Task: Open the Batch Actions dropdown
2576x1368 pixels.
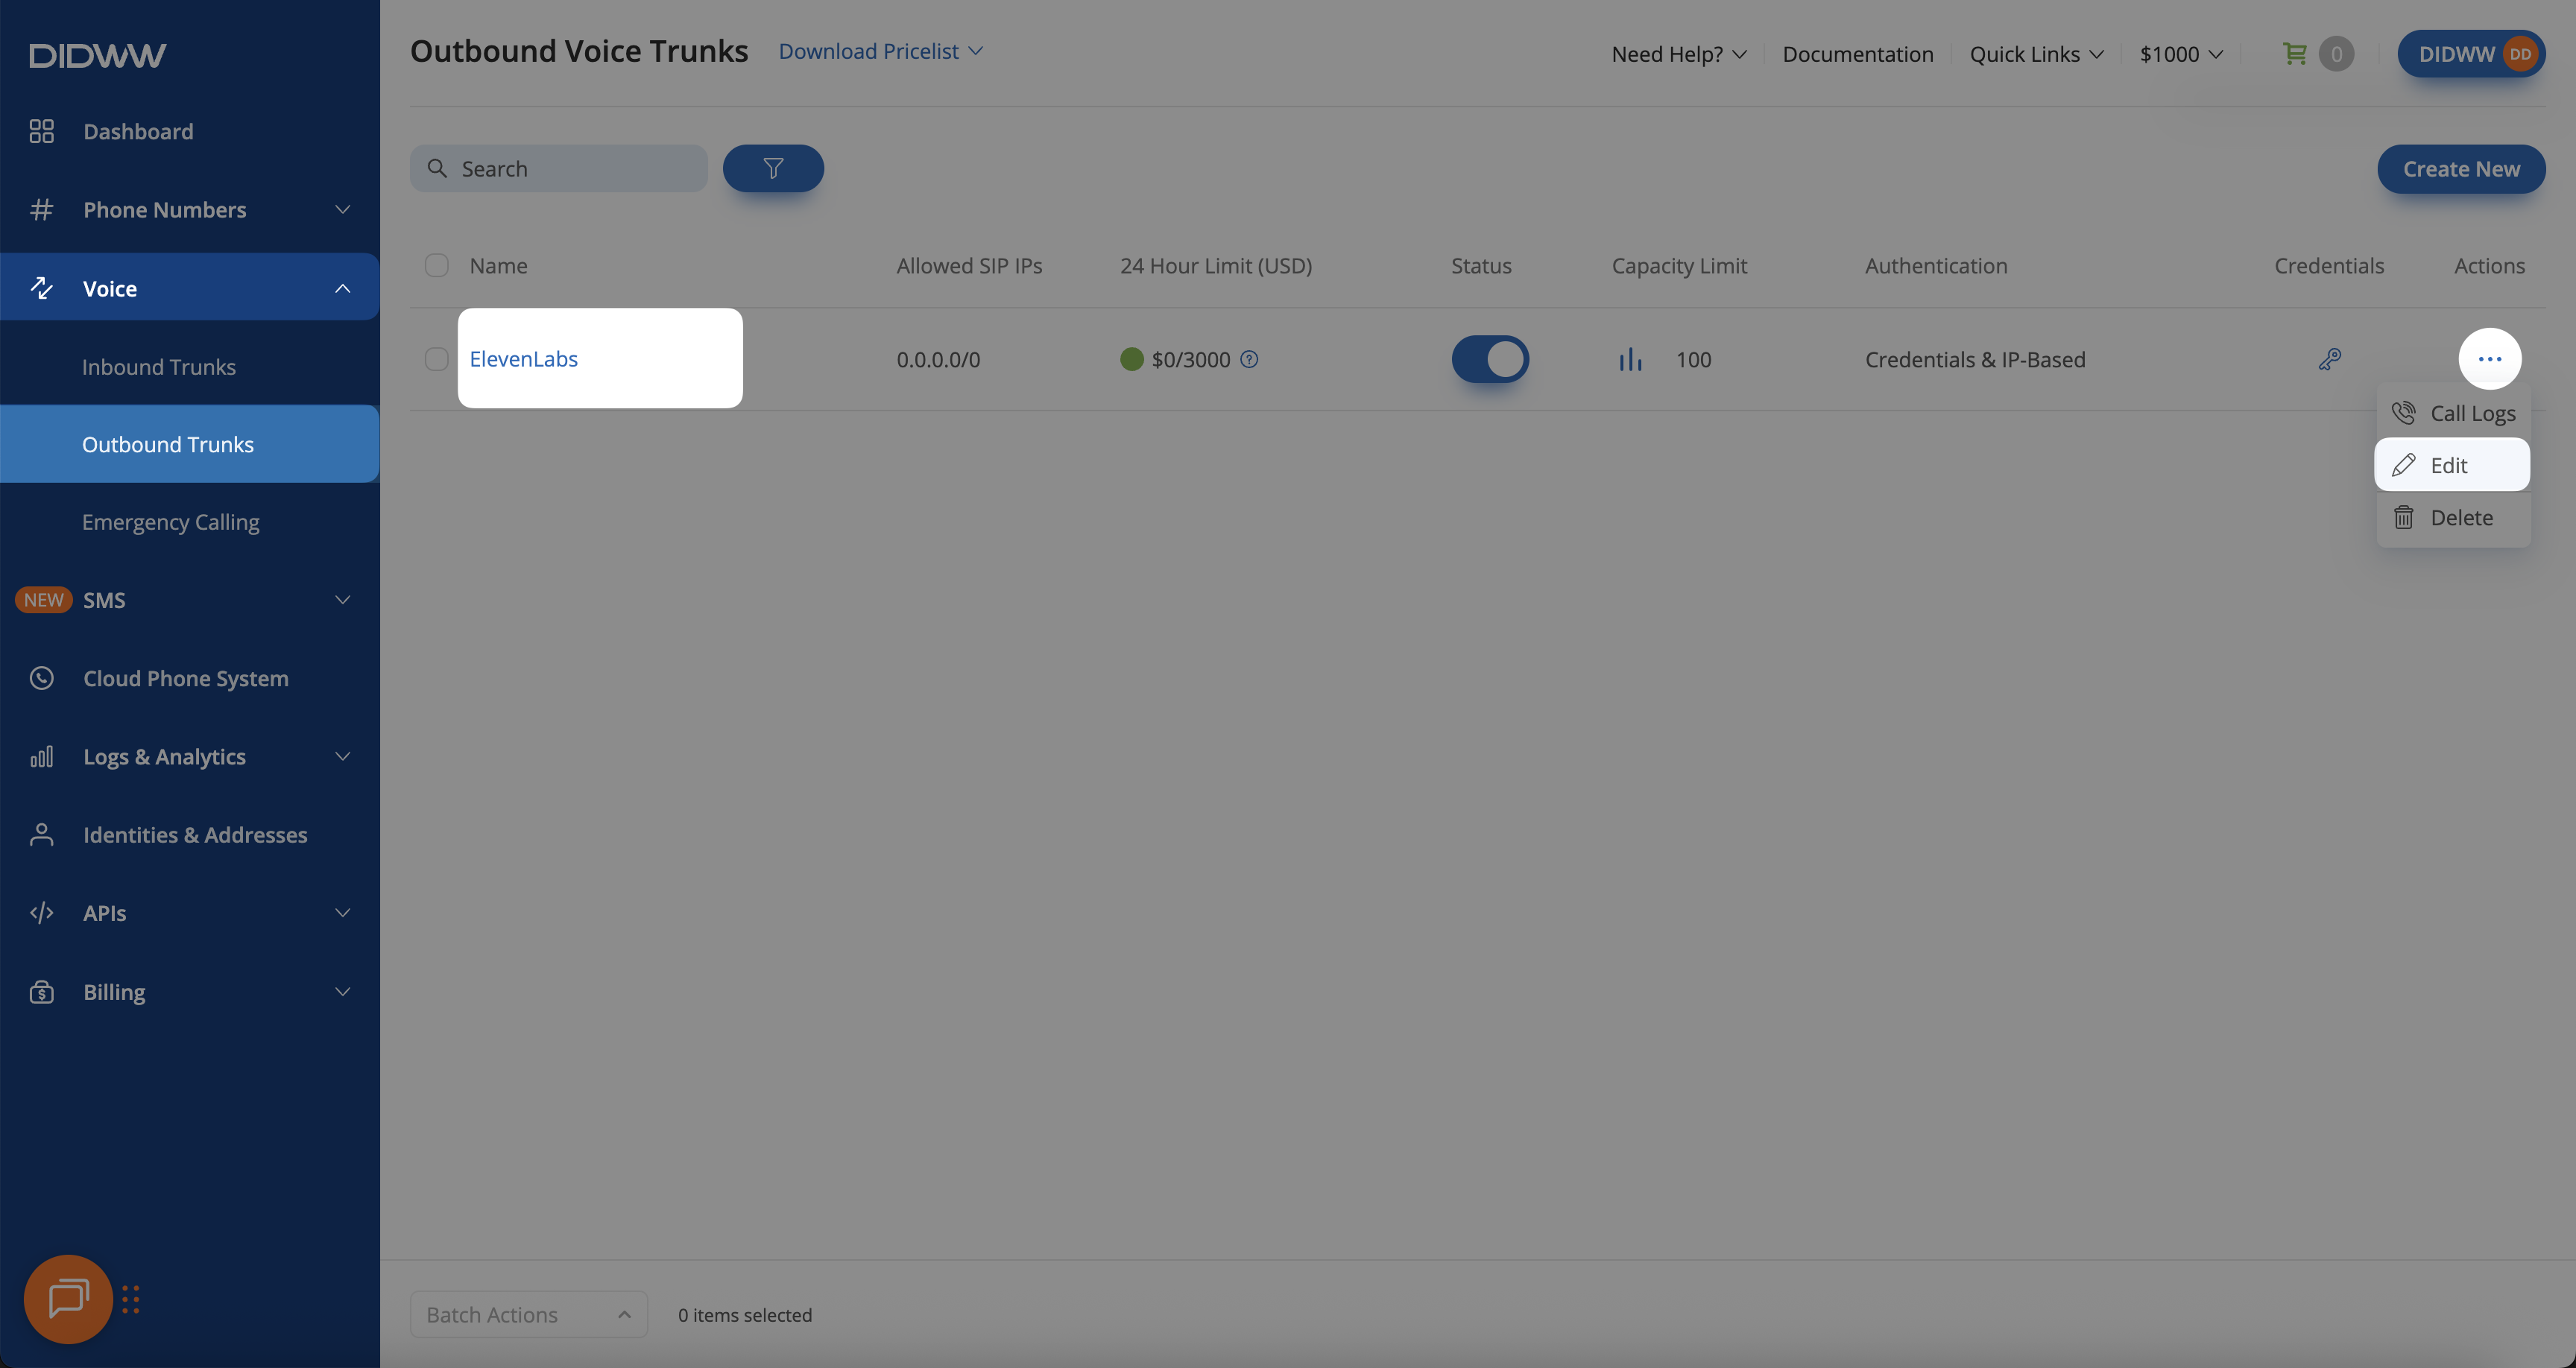Action: [x=528, y=1314]
